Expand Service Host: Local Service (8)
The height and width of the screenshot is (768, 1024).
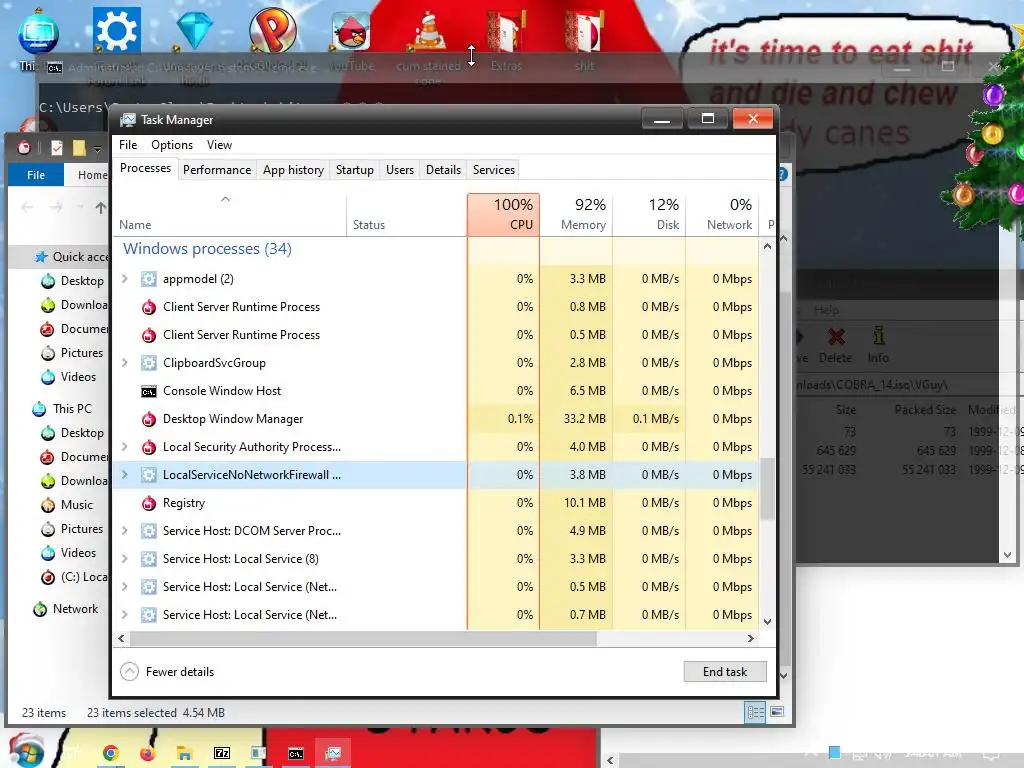tap(125, 559)
